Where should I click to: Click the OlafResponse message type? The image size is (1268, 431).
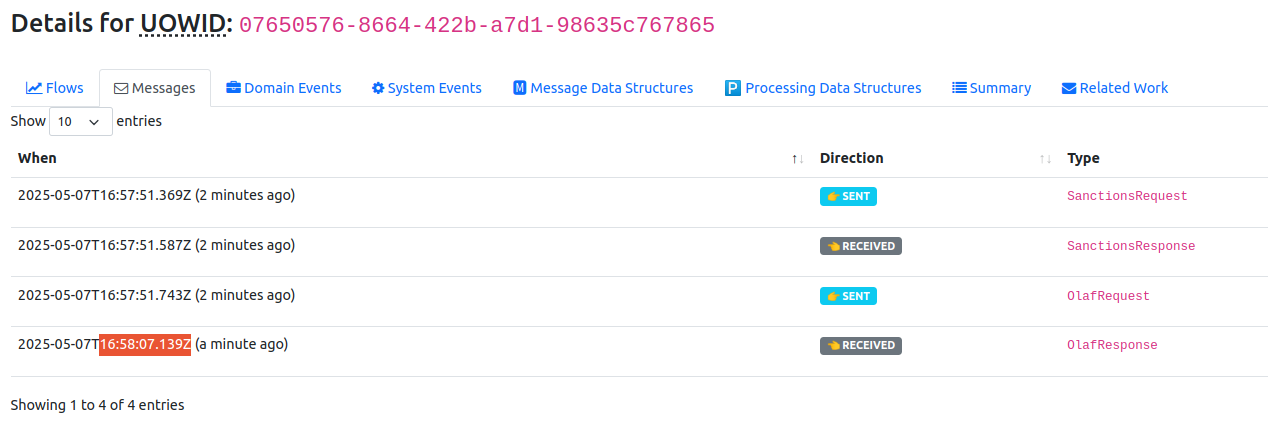pyautogui.click(x=1112, y=345)
